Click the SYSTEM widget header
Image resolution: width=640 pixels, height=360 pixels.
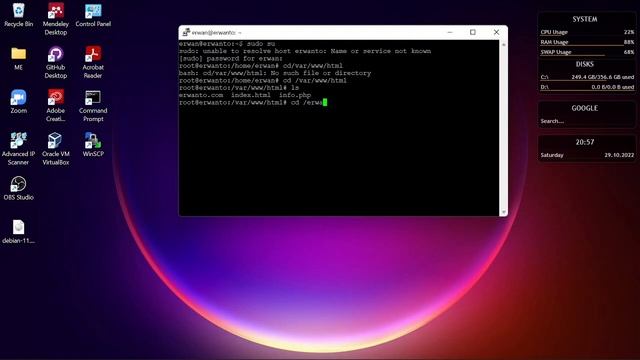[x=584, y=19]
